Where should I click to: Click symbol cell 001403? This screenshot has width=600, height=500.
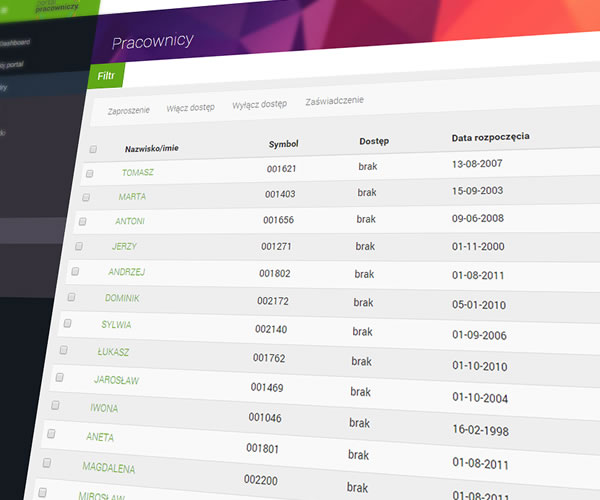click(x=280, y=194)
